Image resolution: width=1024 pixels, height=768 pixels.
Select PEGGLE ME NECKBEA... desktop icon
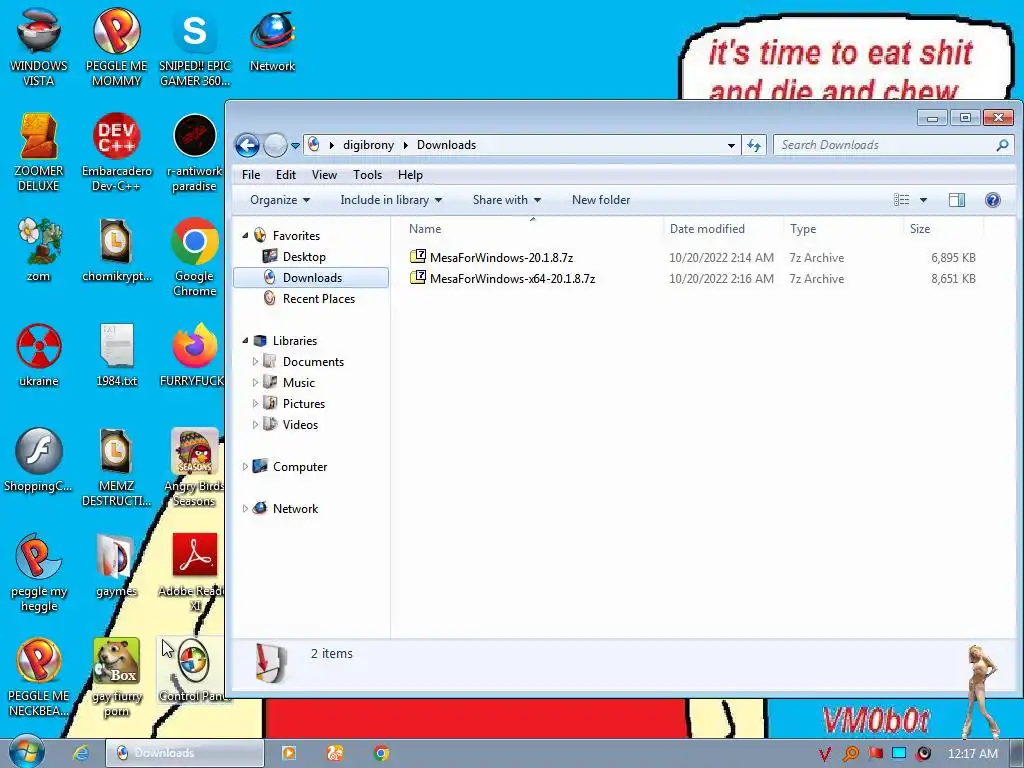coord(39,678)
